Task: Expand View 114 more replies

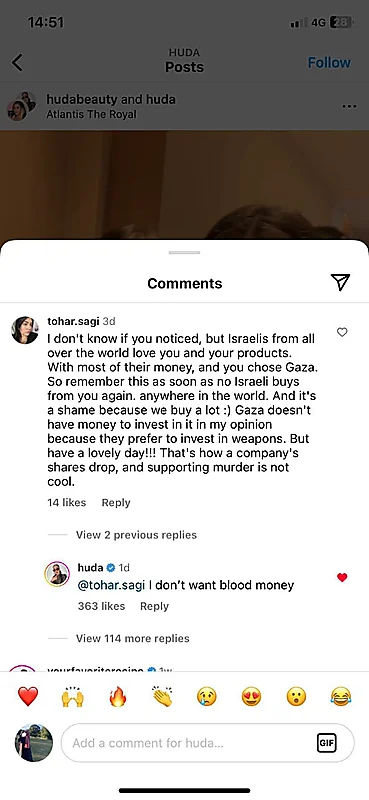Action: [133, 638]
